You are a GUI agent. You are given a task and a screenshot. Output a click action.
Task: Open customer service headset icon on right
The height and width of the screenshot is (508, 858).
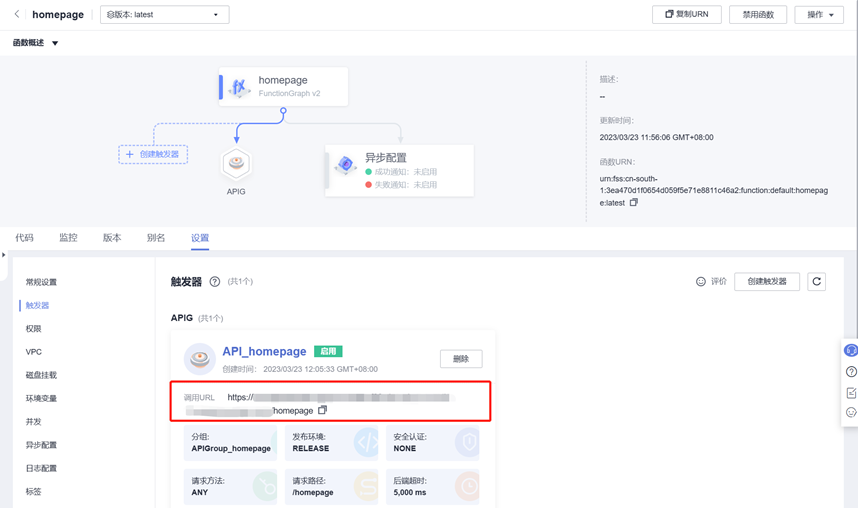(x=851, y=350)
